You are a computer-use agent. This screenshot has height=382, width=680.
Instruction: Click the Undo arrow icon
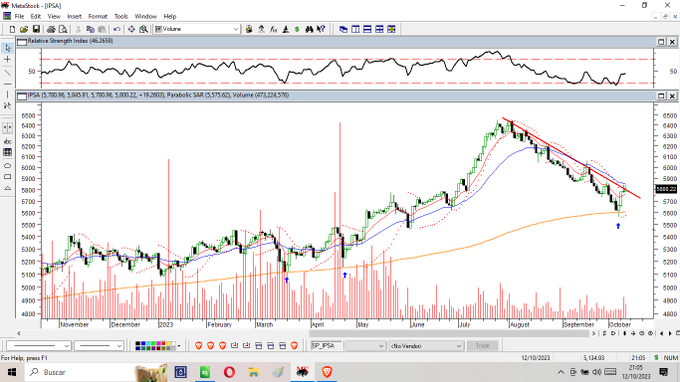[x=117, y=29]
